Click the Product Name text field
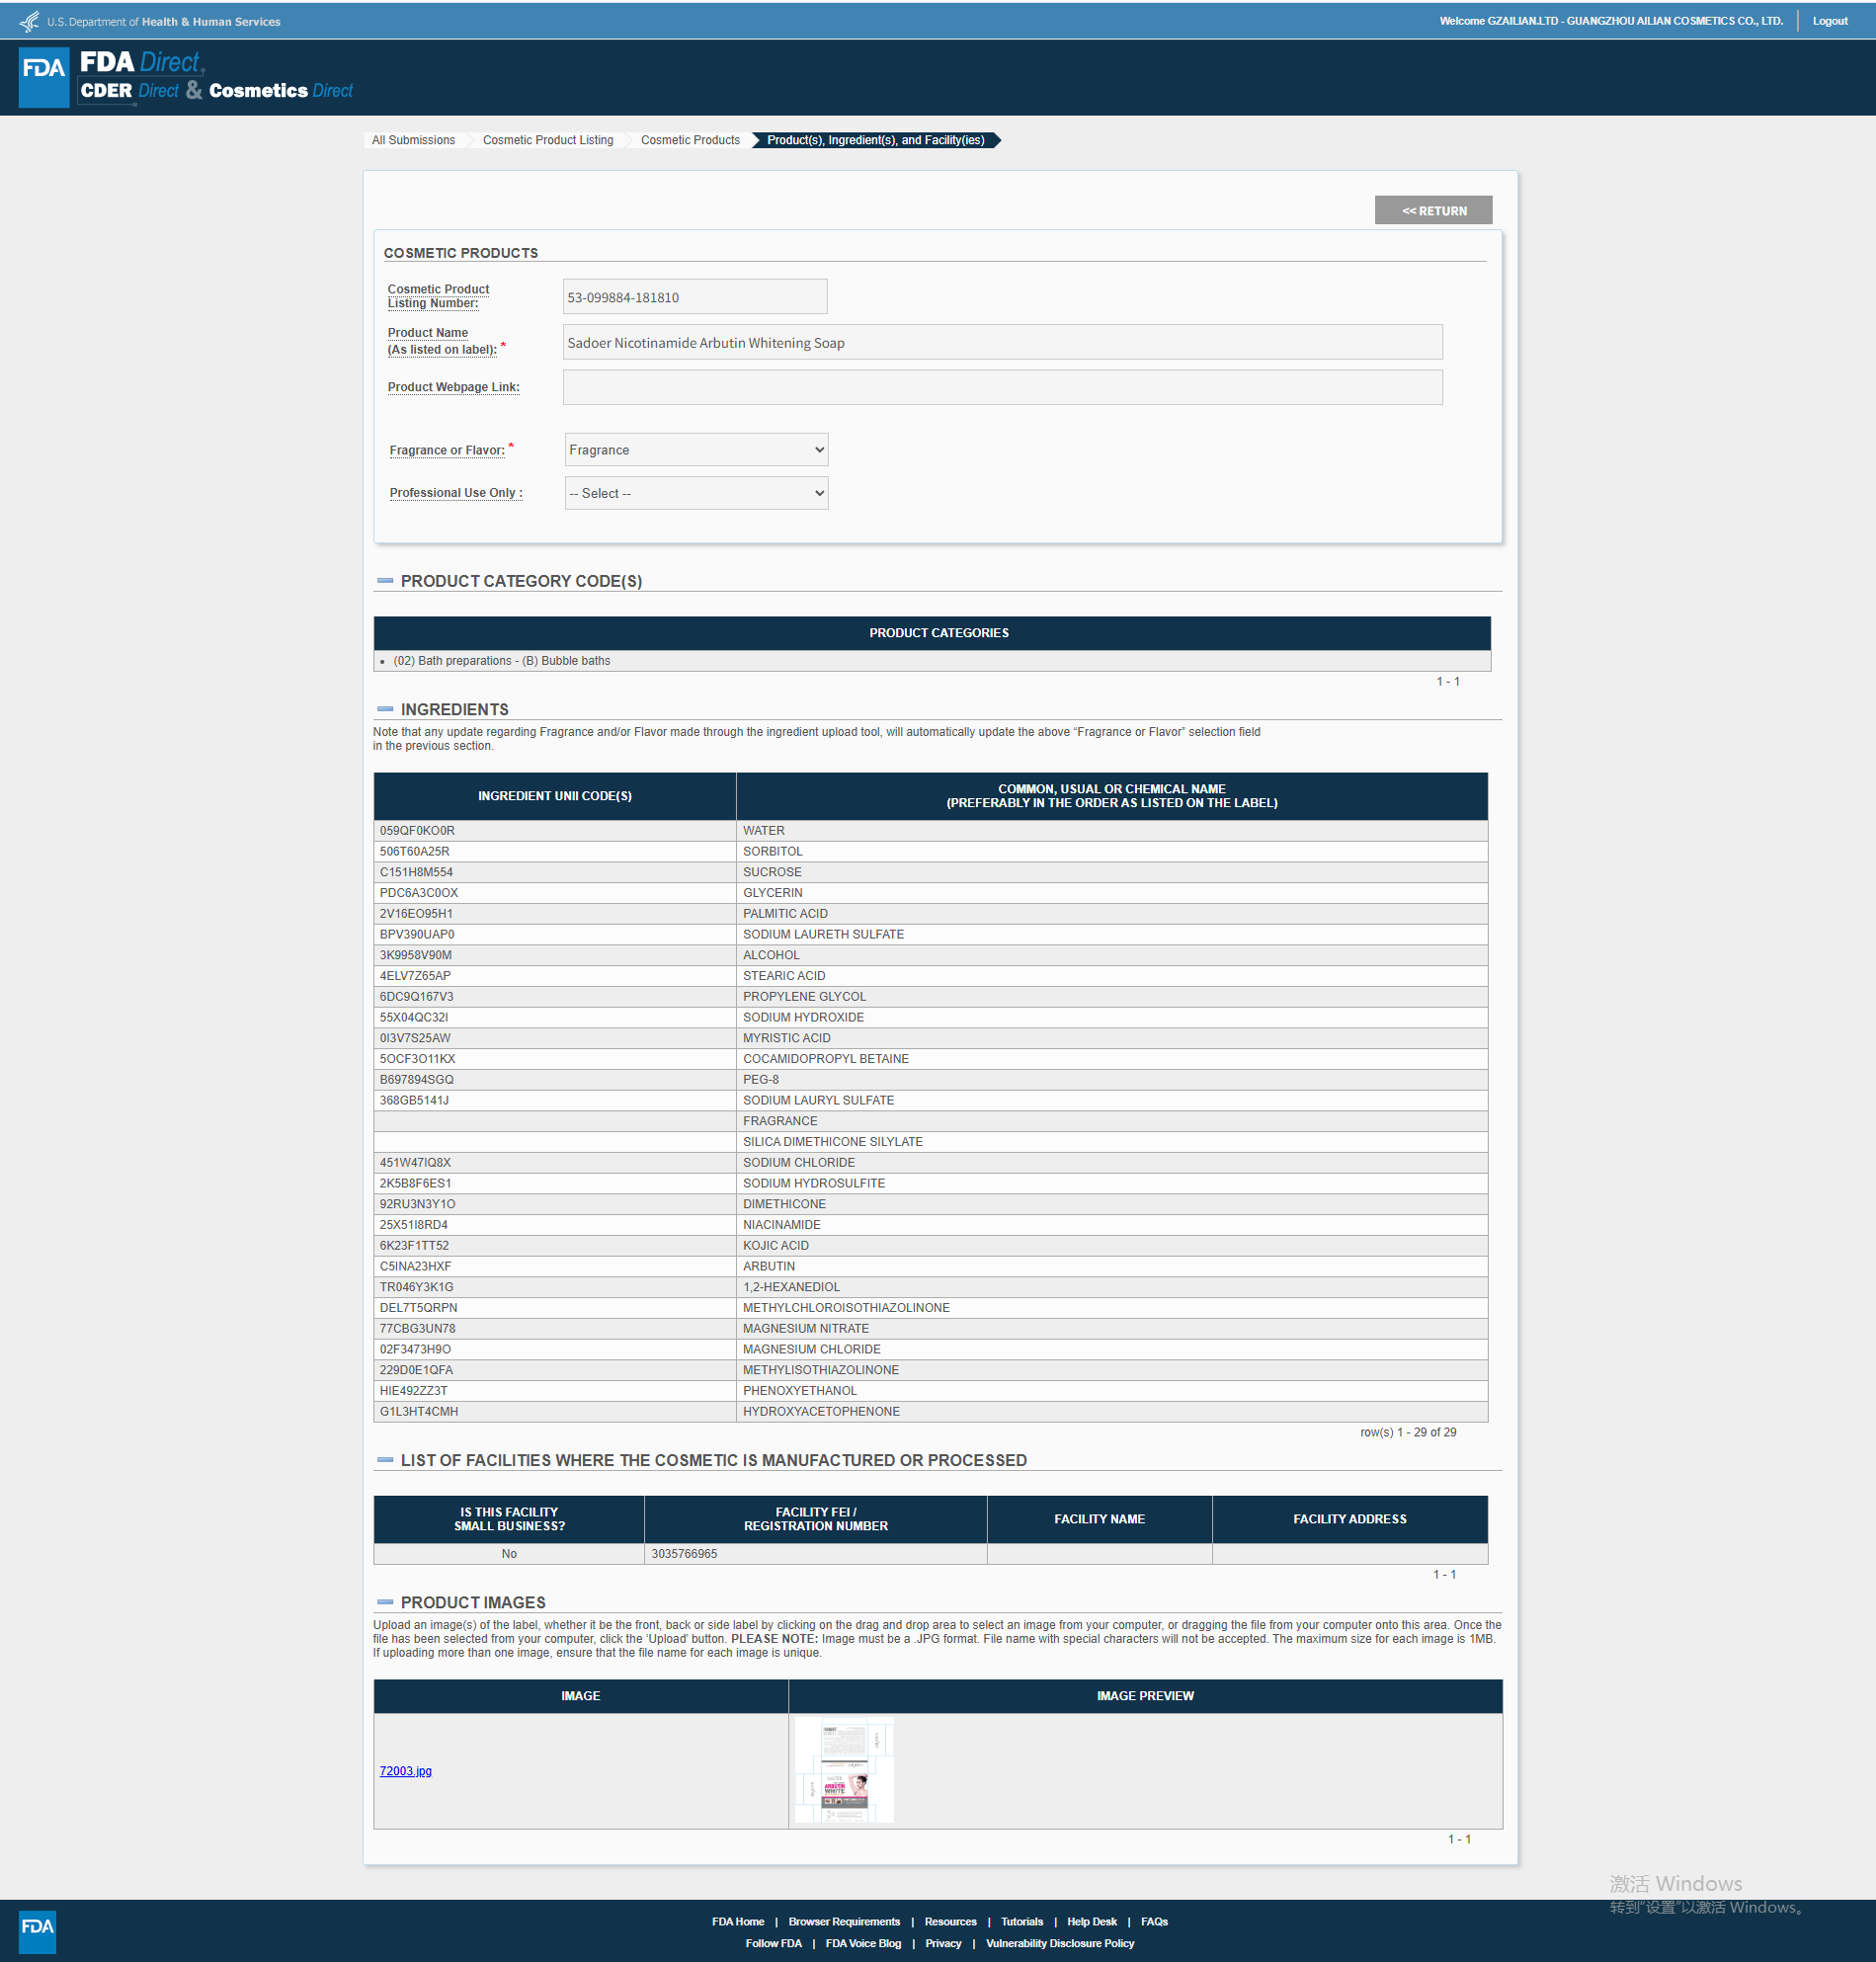The width and height of the screenshot is (1876, 1962). point(1002,342)
